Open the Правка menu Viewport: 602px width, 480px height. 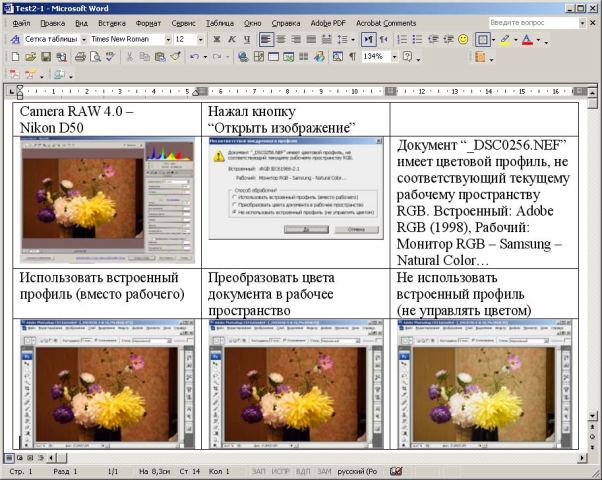click(53, 23)
